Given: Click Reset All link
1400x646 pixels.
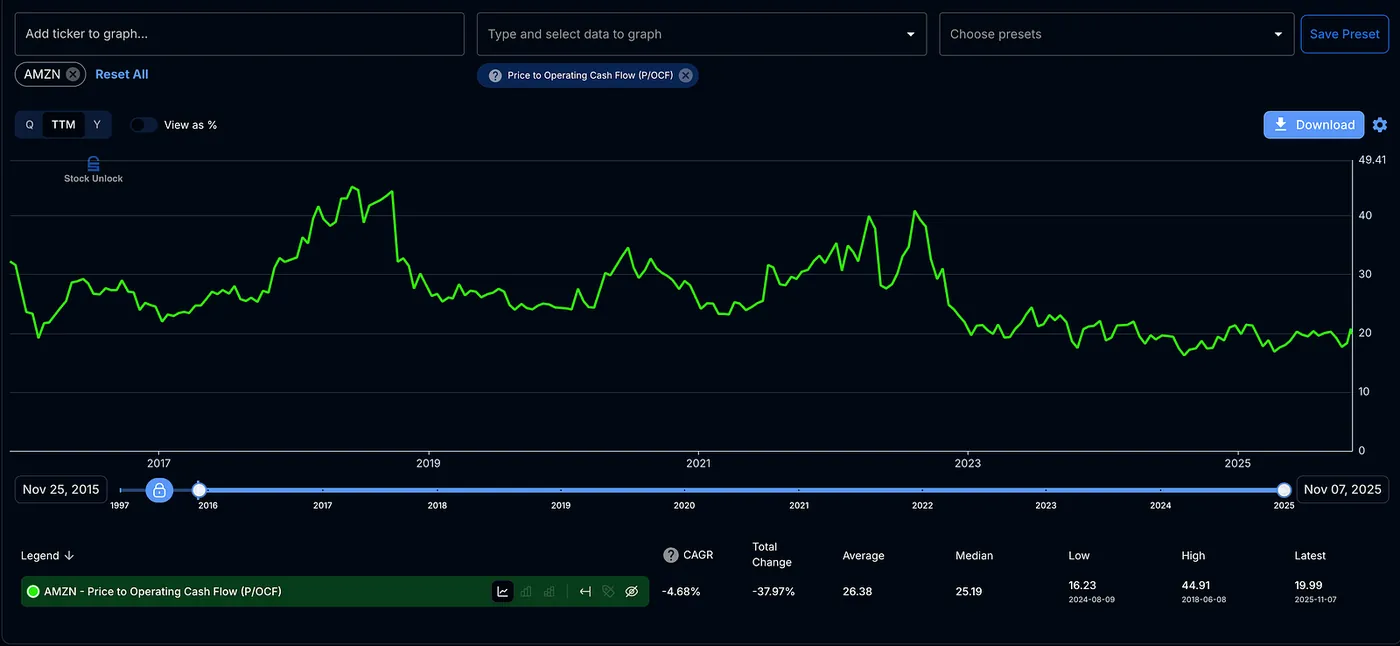Looking at the screenshot, I should coord(122,74).
